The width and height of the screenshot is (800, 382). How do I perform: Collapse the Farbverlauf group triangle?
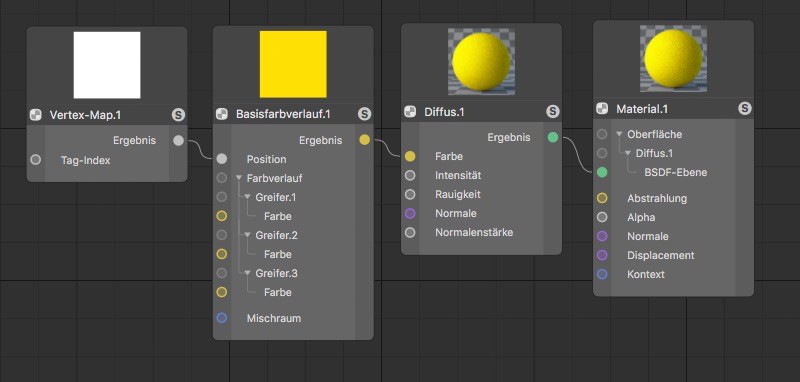click(x=239, y=179)
